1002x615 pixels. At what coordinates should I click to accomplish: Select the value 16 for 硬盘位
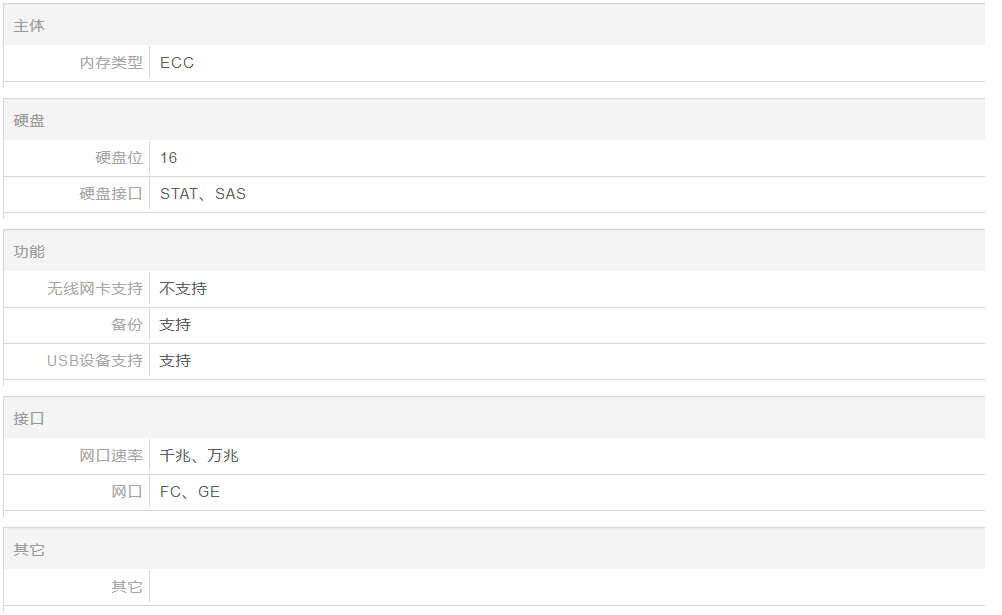[169, 158]
